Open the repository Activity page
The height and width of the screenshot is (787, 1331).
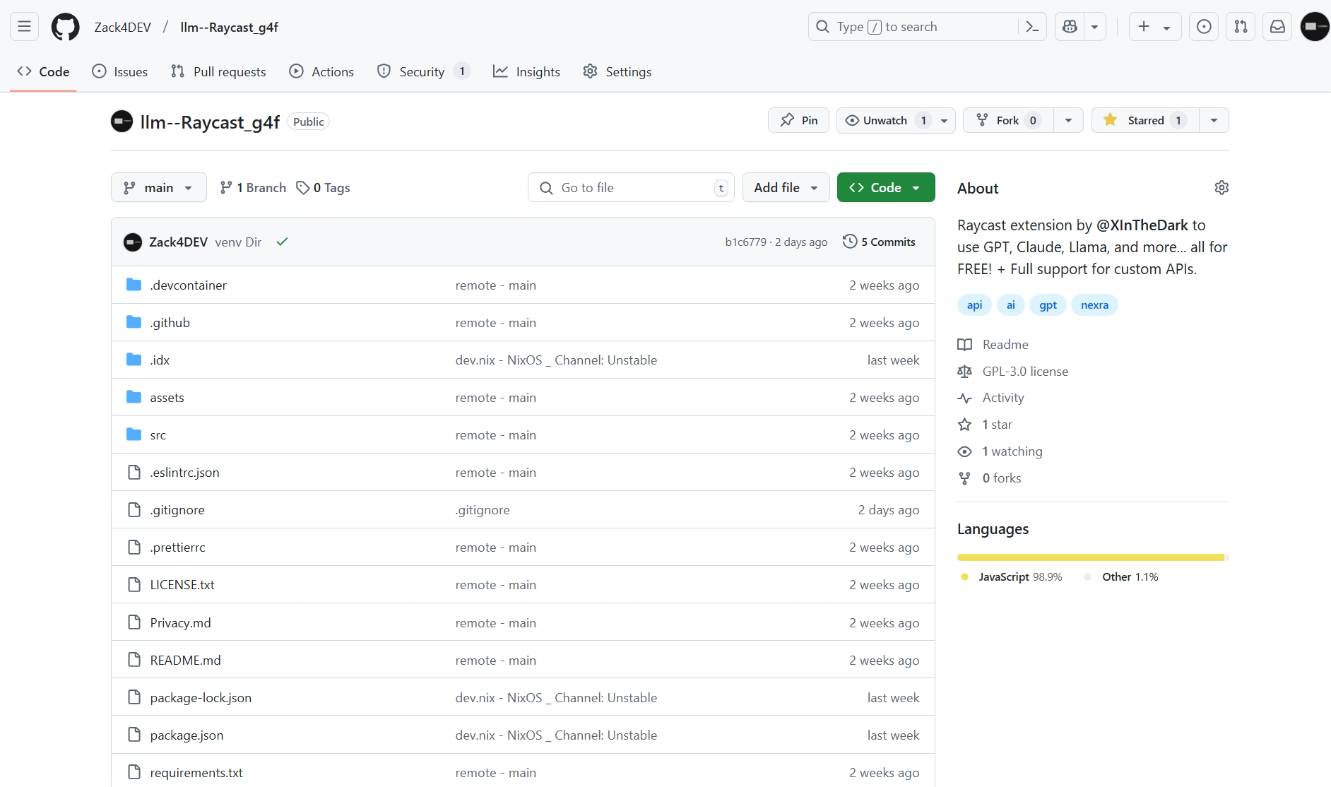(991, 398)
